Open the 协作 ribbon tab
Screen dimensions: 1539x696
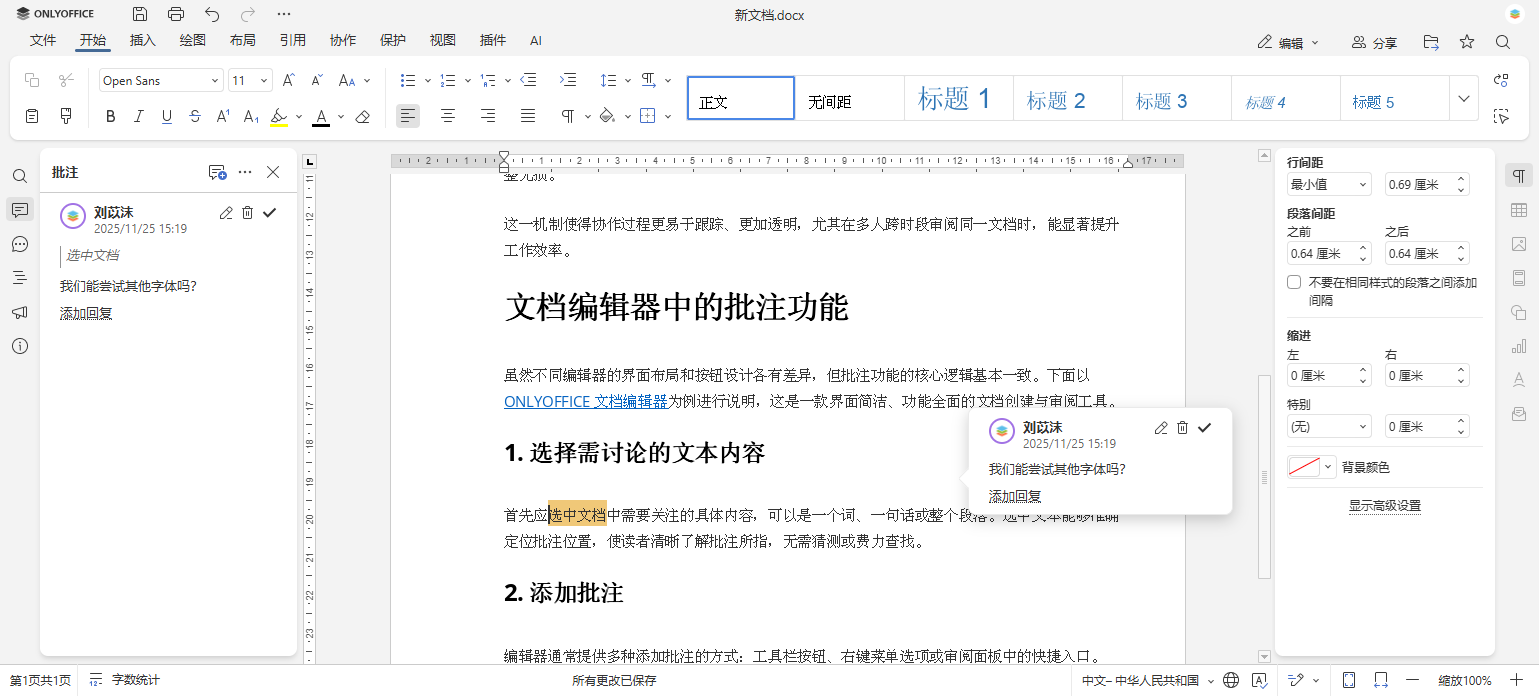point(343,40)
